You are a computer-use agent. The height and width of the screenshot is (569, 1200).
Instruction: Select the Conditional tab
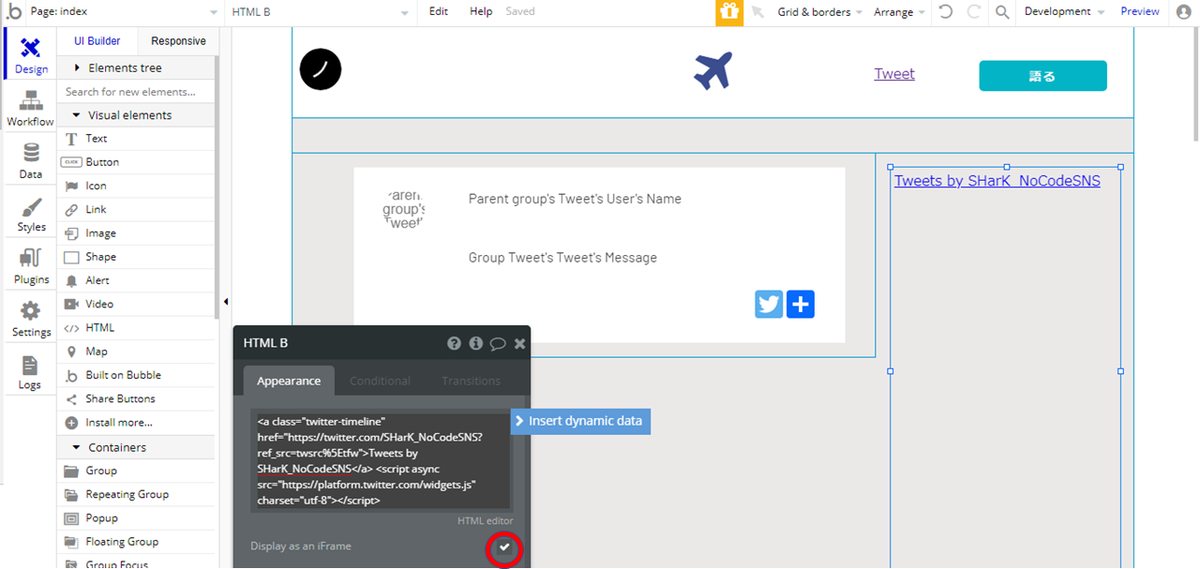[380, 381]
